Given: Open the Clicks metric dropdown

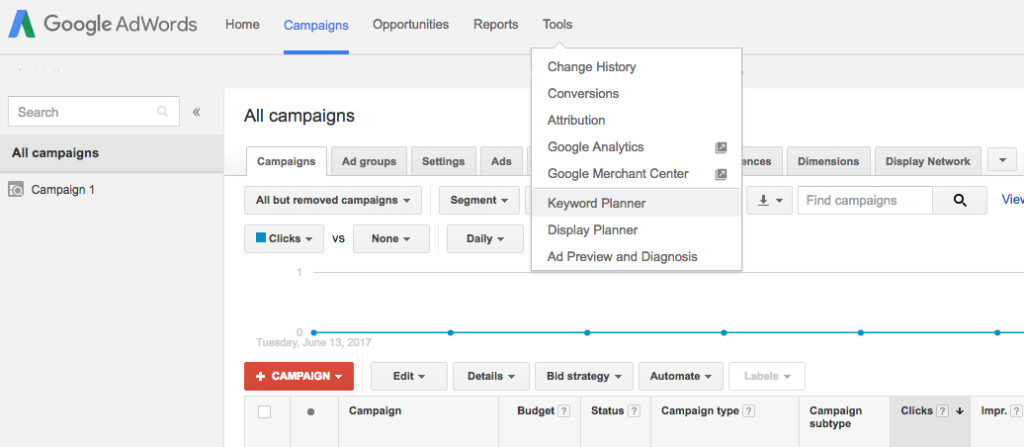Looking at the screenshot, I should 284,239.
